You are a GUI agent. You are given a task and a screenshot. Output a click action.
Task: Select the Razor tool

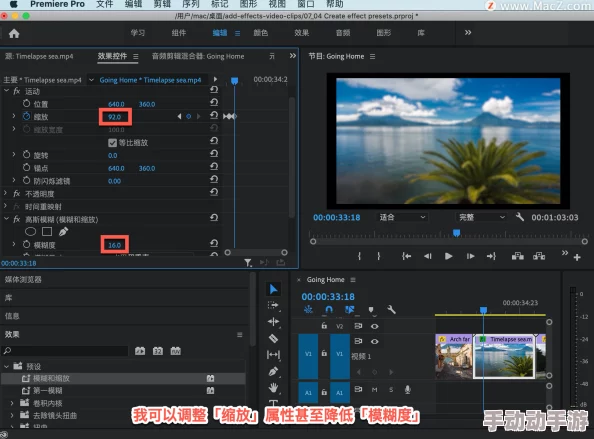click(x=273, y=338)
